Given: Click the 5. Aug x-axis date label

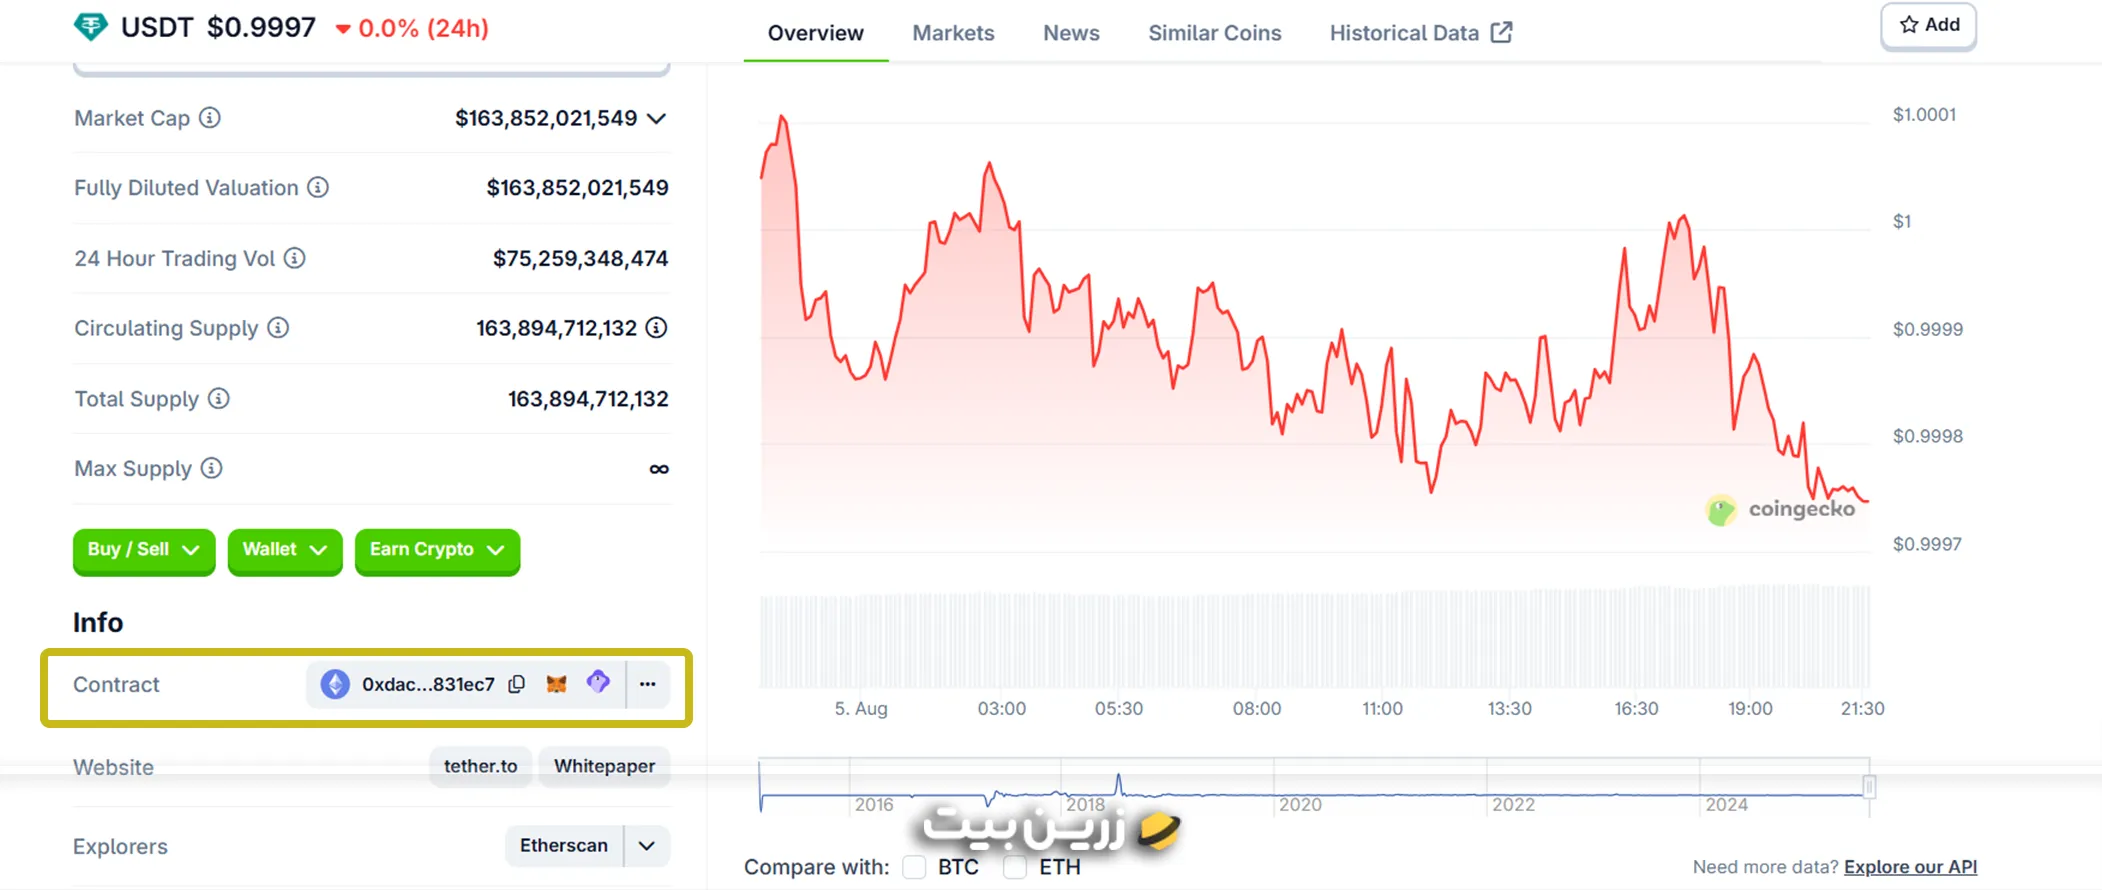Looking at the screenshot, I should point(861,708).
